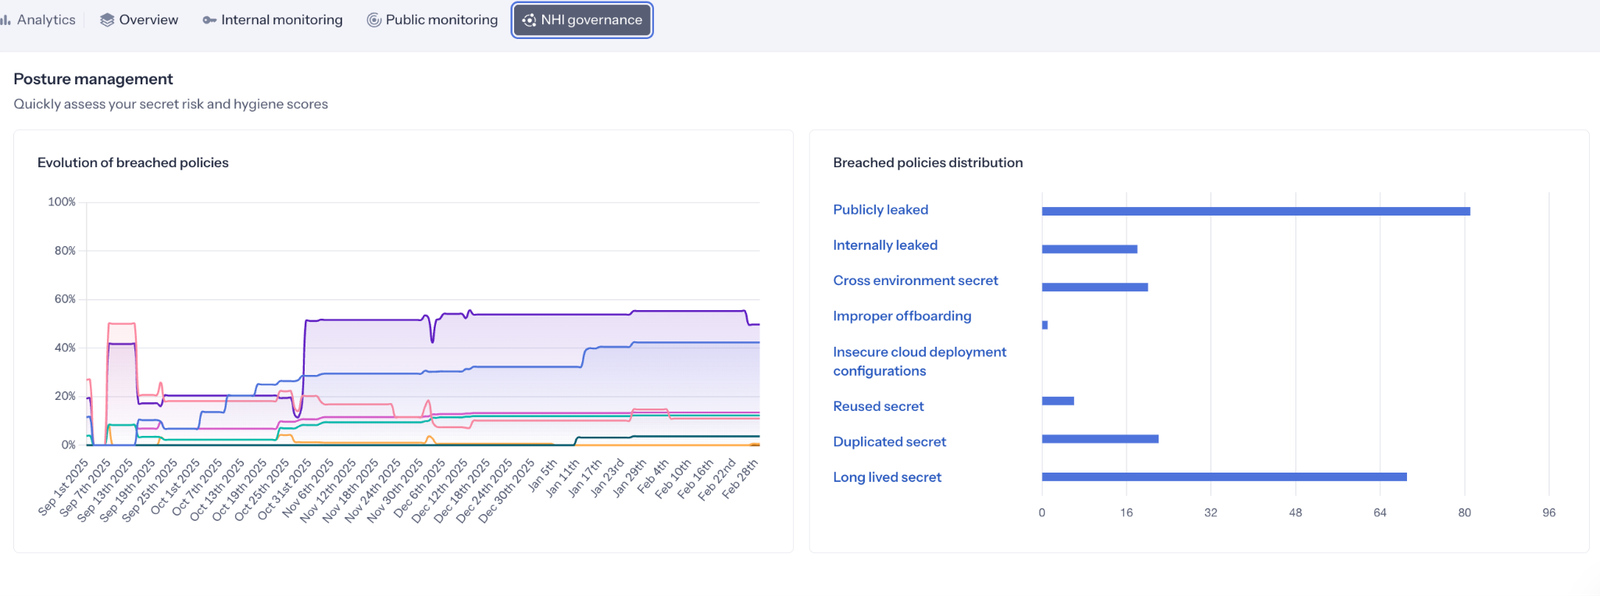Click the NHI governance tab icon
Viewport: 1600px width, 596px height.
coord(529,20)
